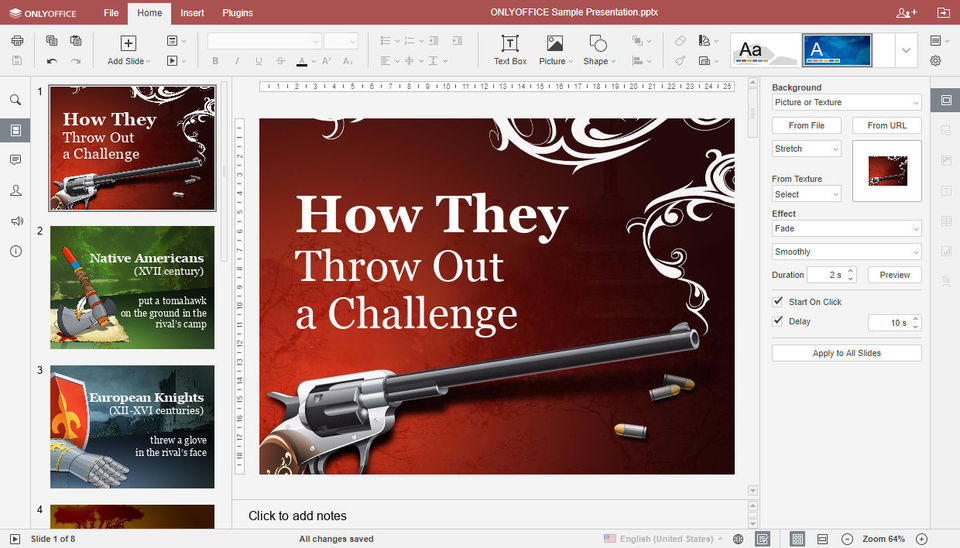Image resolution: width=960 pixels, height=548 pixels.
Task: Open the Plugins tab
Action: [237, 13]
